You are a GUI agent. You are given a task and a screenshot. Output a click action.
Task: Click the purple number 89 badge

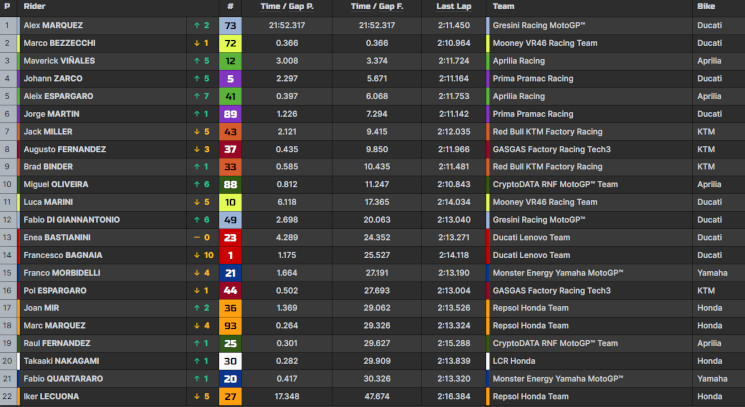(x=230, y=114)
